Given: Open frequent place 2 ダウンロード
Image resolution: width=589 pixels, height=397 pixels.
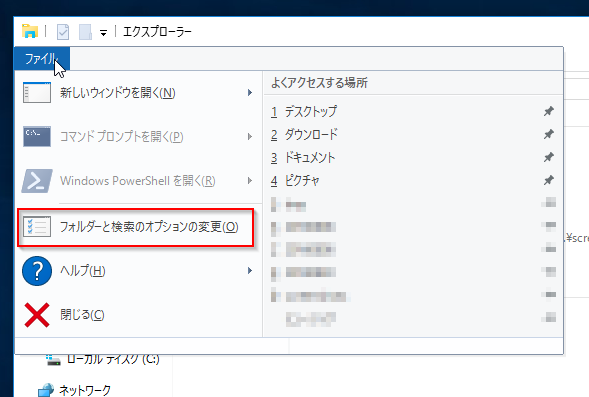Looking at the screenshot, I should [413, 134].
